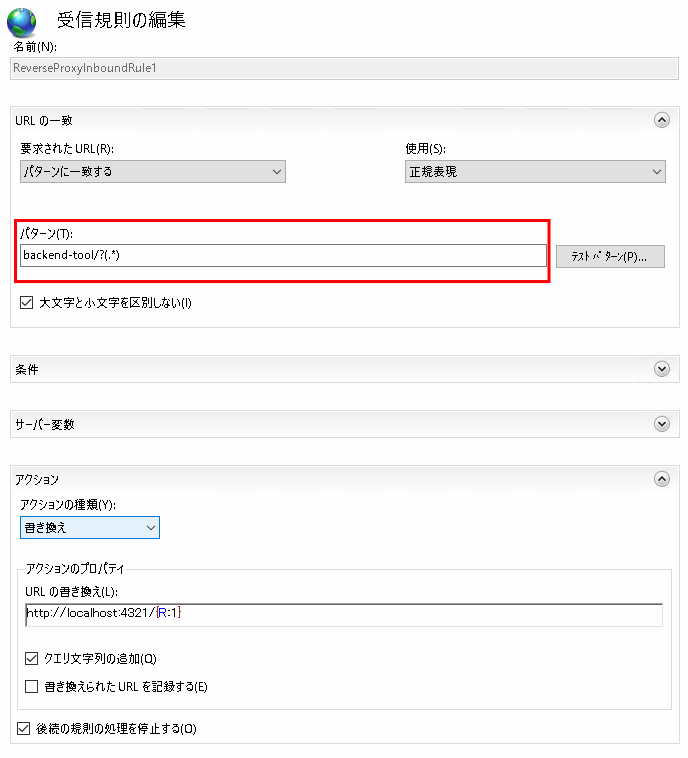Click into the パターン text field
Image resolution: width=688 pixels, height=758 pixels.
(x=283, y=255)
